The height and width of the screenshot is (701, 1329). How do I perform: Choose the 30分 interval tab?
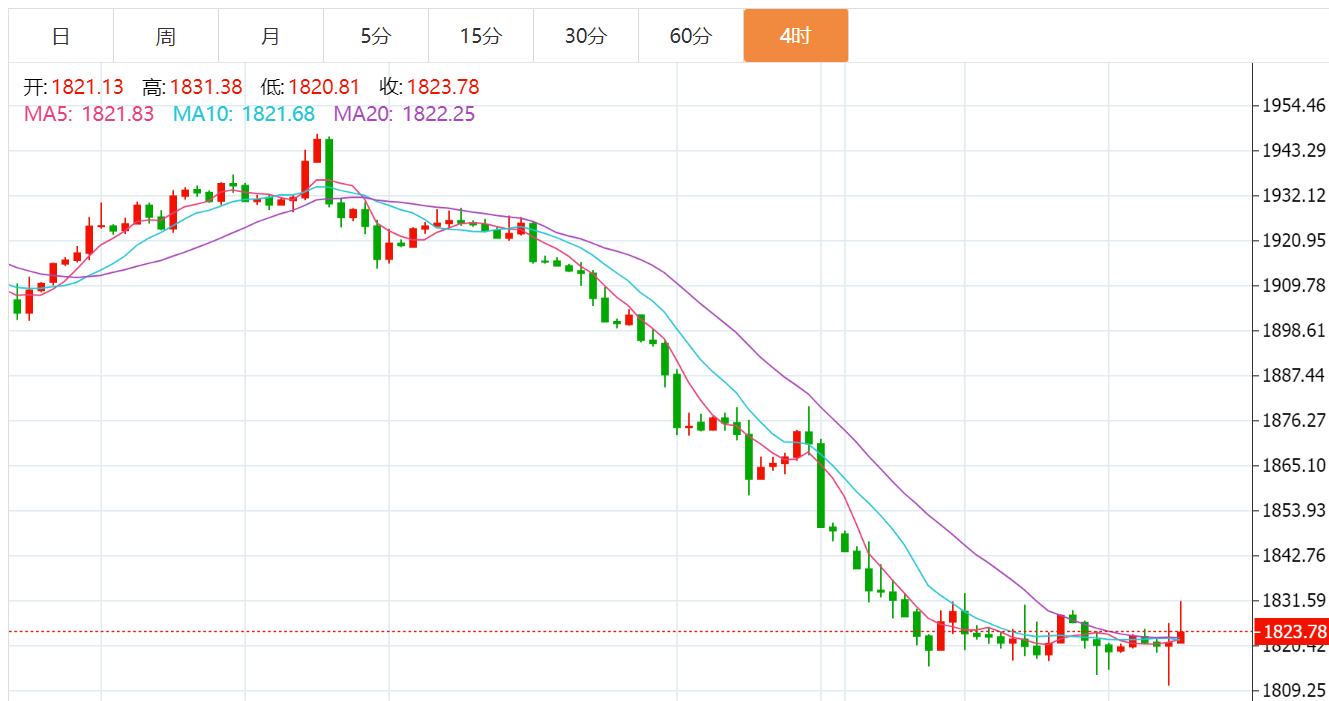tap(586, 36)
